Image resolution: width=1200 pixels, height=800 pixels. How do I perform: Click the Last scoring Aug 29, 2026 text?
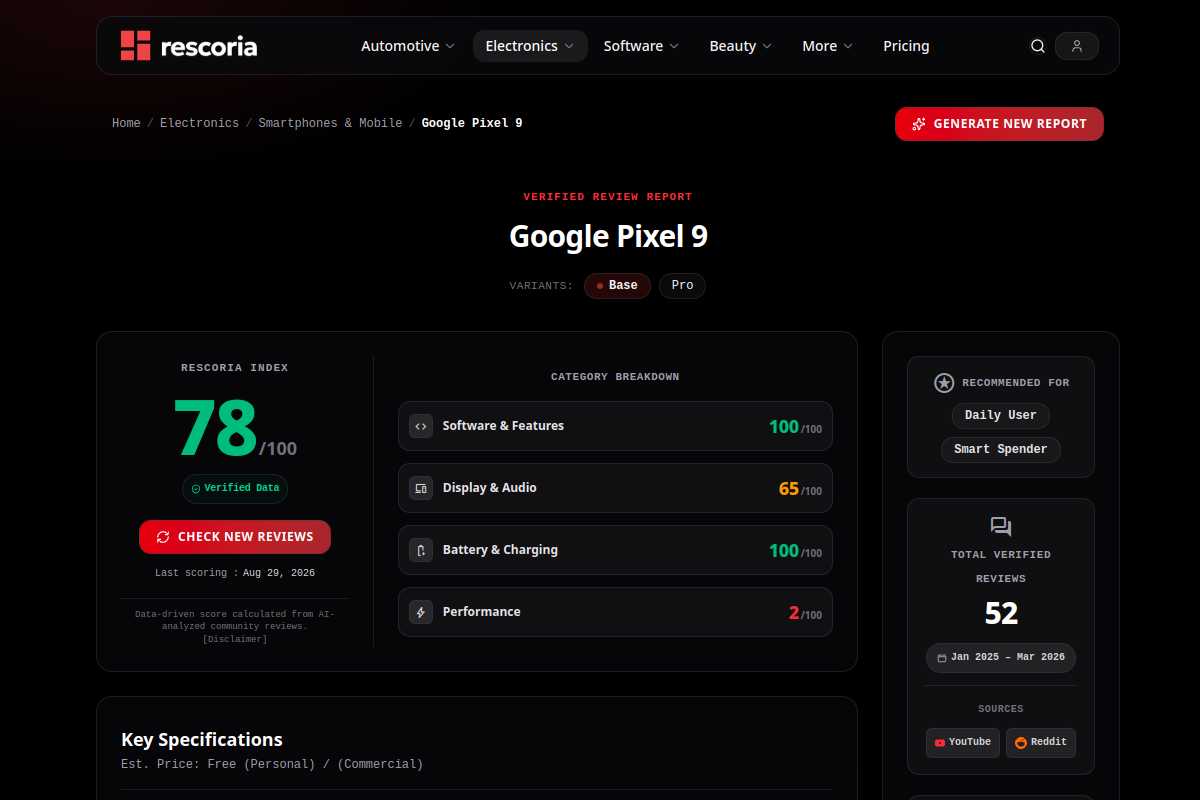click(235, 573)
